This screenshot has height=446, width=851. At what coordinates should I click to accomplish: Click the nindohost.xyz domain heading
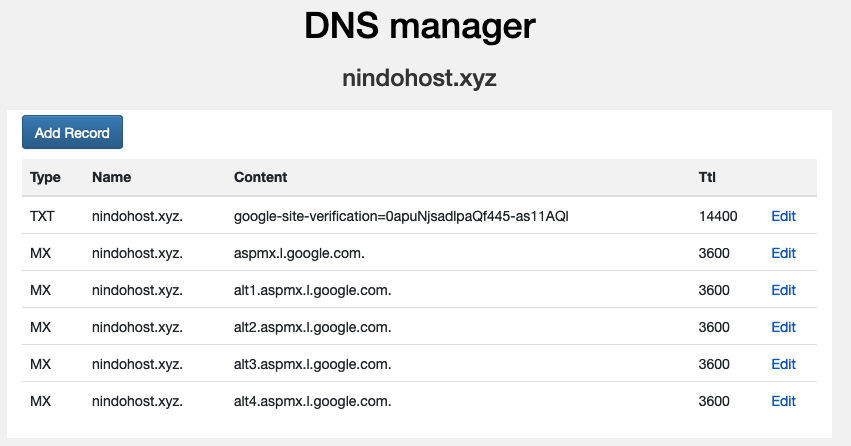[x=419, y=78]
